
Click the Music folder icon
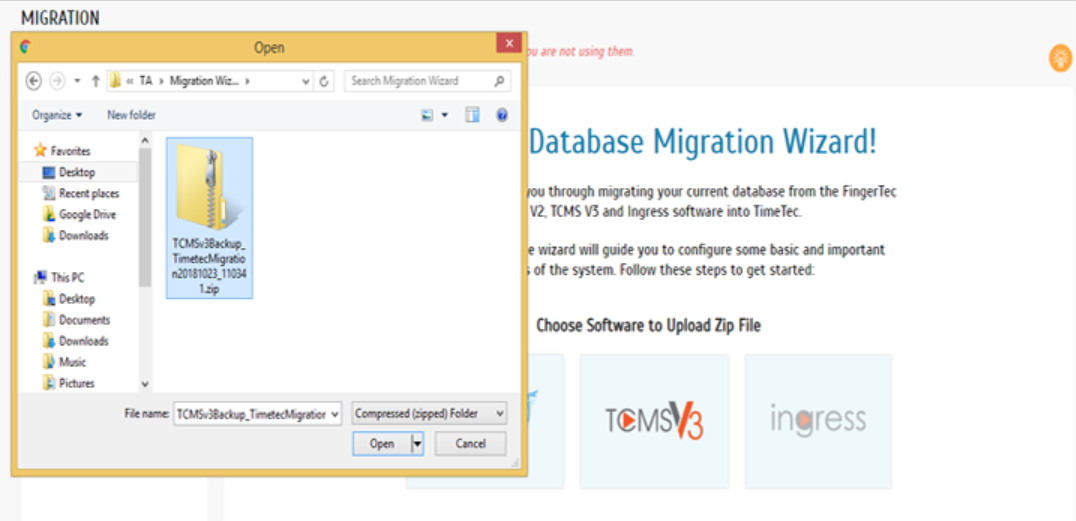pos(49,362)
